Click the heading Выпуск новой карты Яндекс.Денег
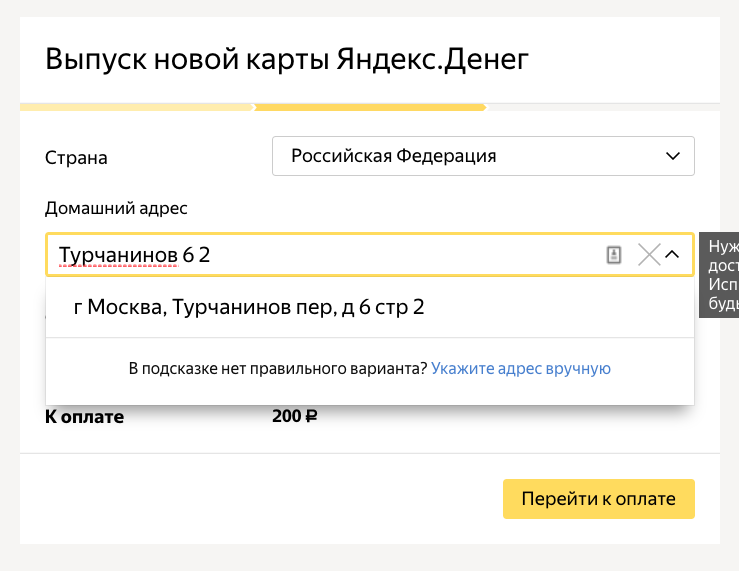The image size is (739, 571). click(x=287, y=59)
